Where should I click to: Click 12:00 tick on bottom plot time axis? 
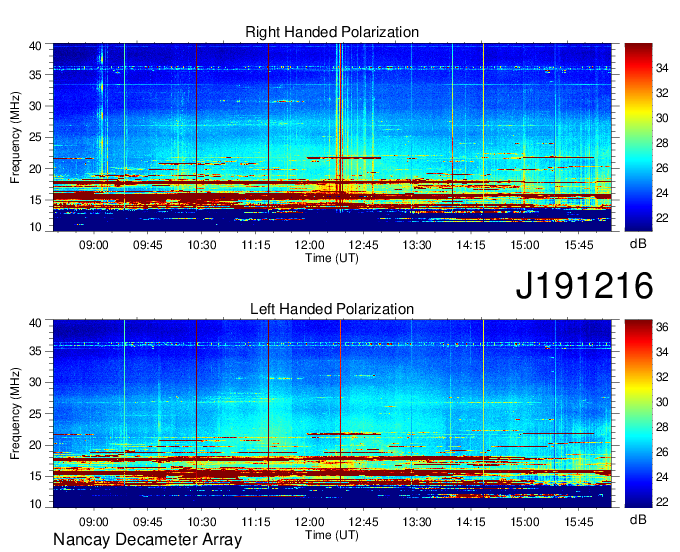click(309, 522)
